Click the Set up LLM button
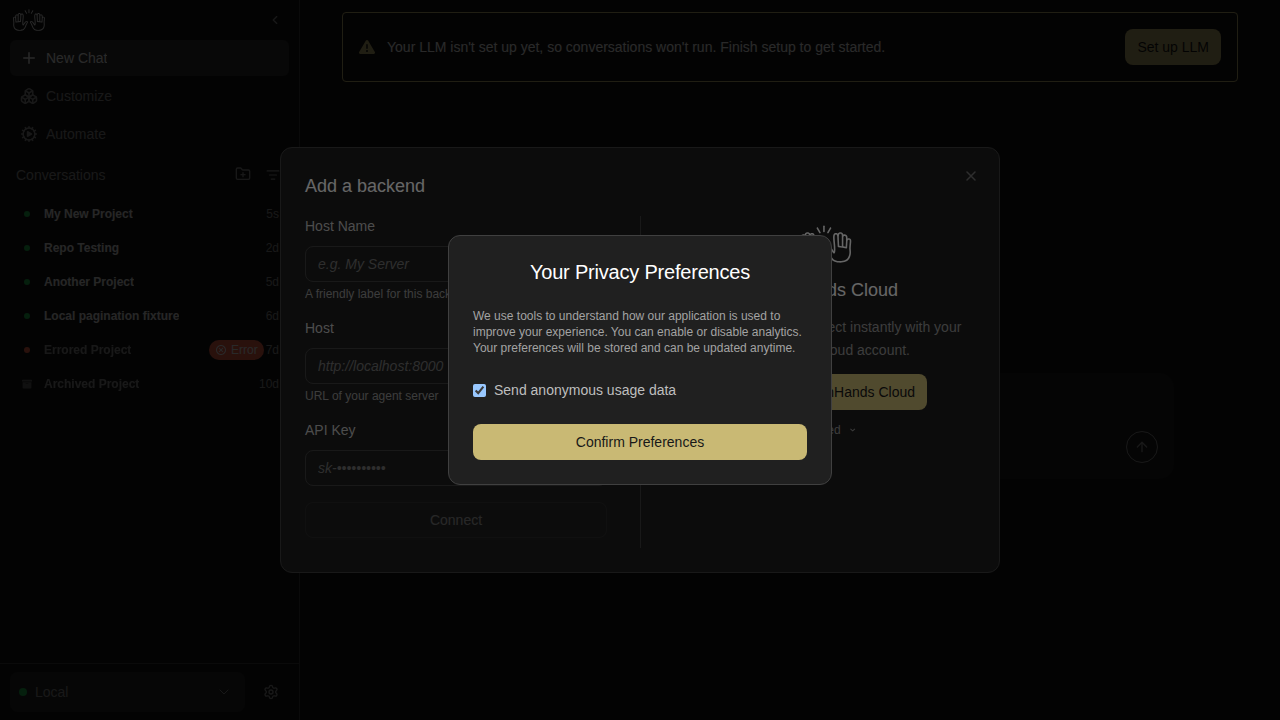This screenshot has width=1280, height=720. tap(1173, 47)
